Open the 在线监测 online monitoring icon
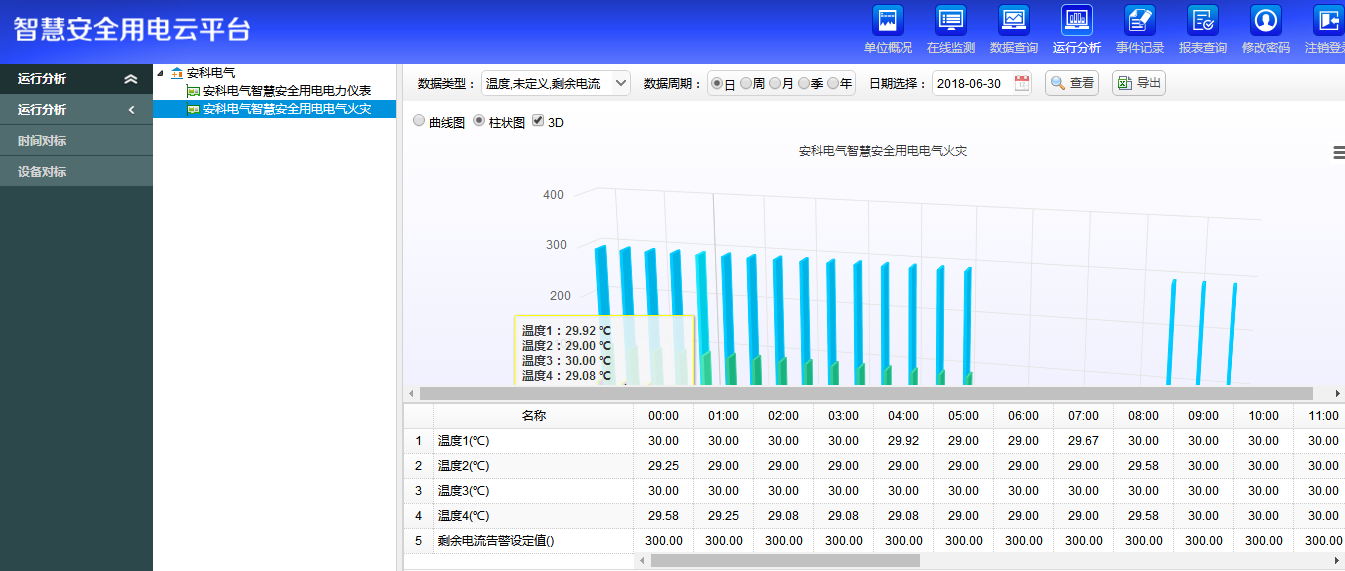 [x=951, y=20]
